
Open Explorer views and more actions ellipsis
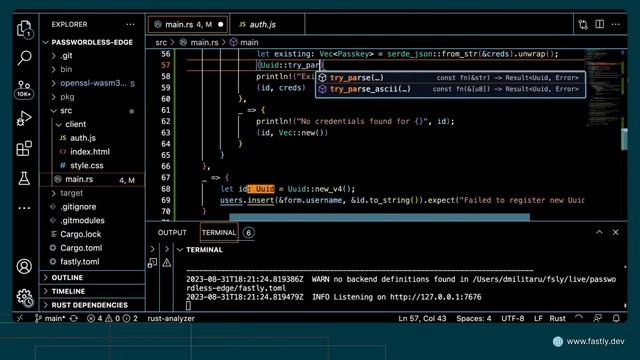130,24
